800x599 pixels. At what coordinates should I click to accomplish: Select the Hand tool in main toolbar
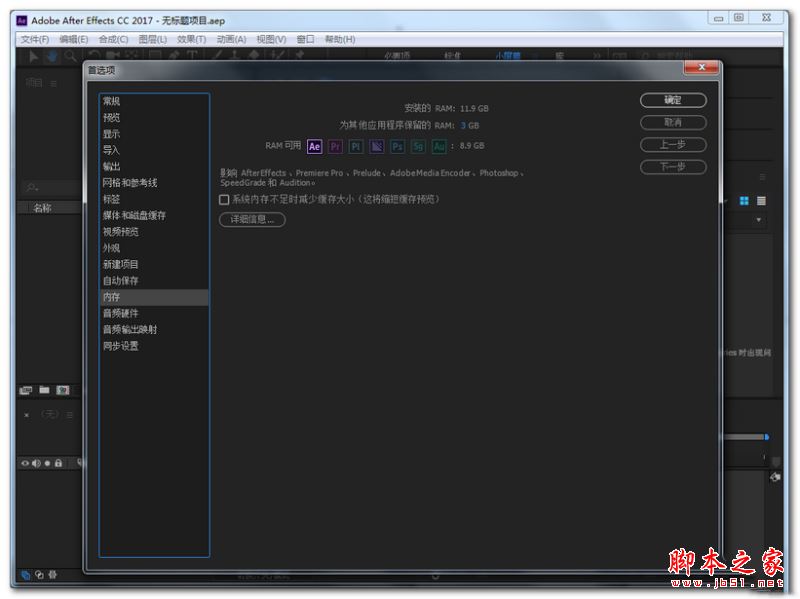click(52, 56)
